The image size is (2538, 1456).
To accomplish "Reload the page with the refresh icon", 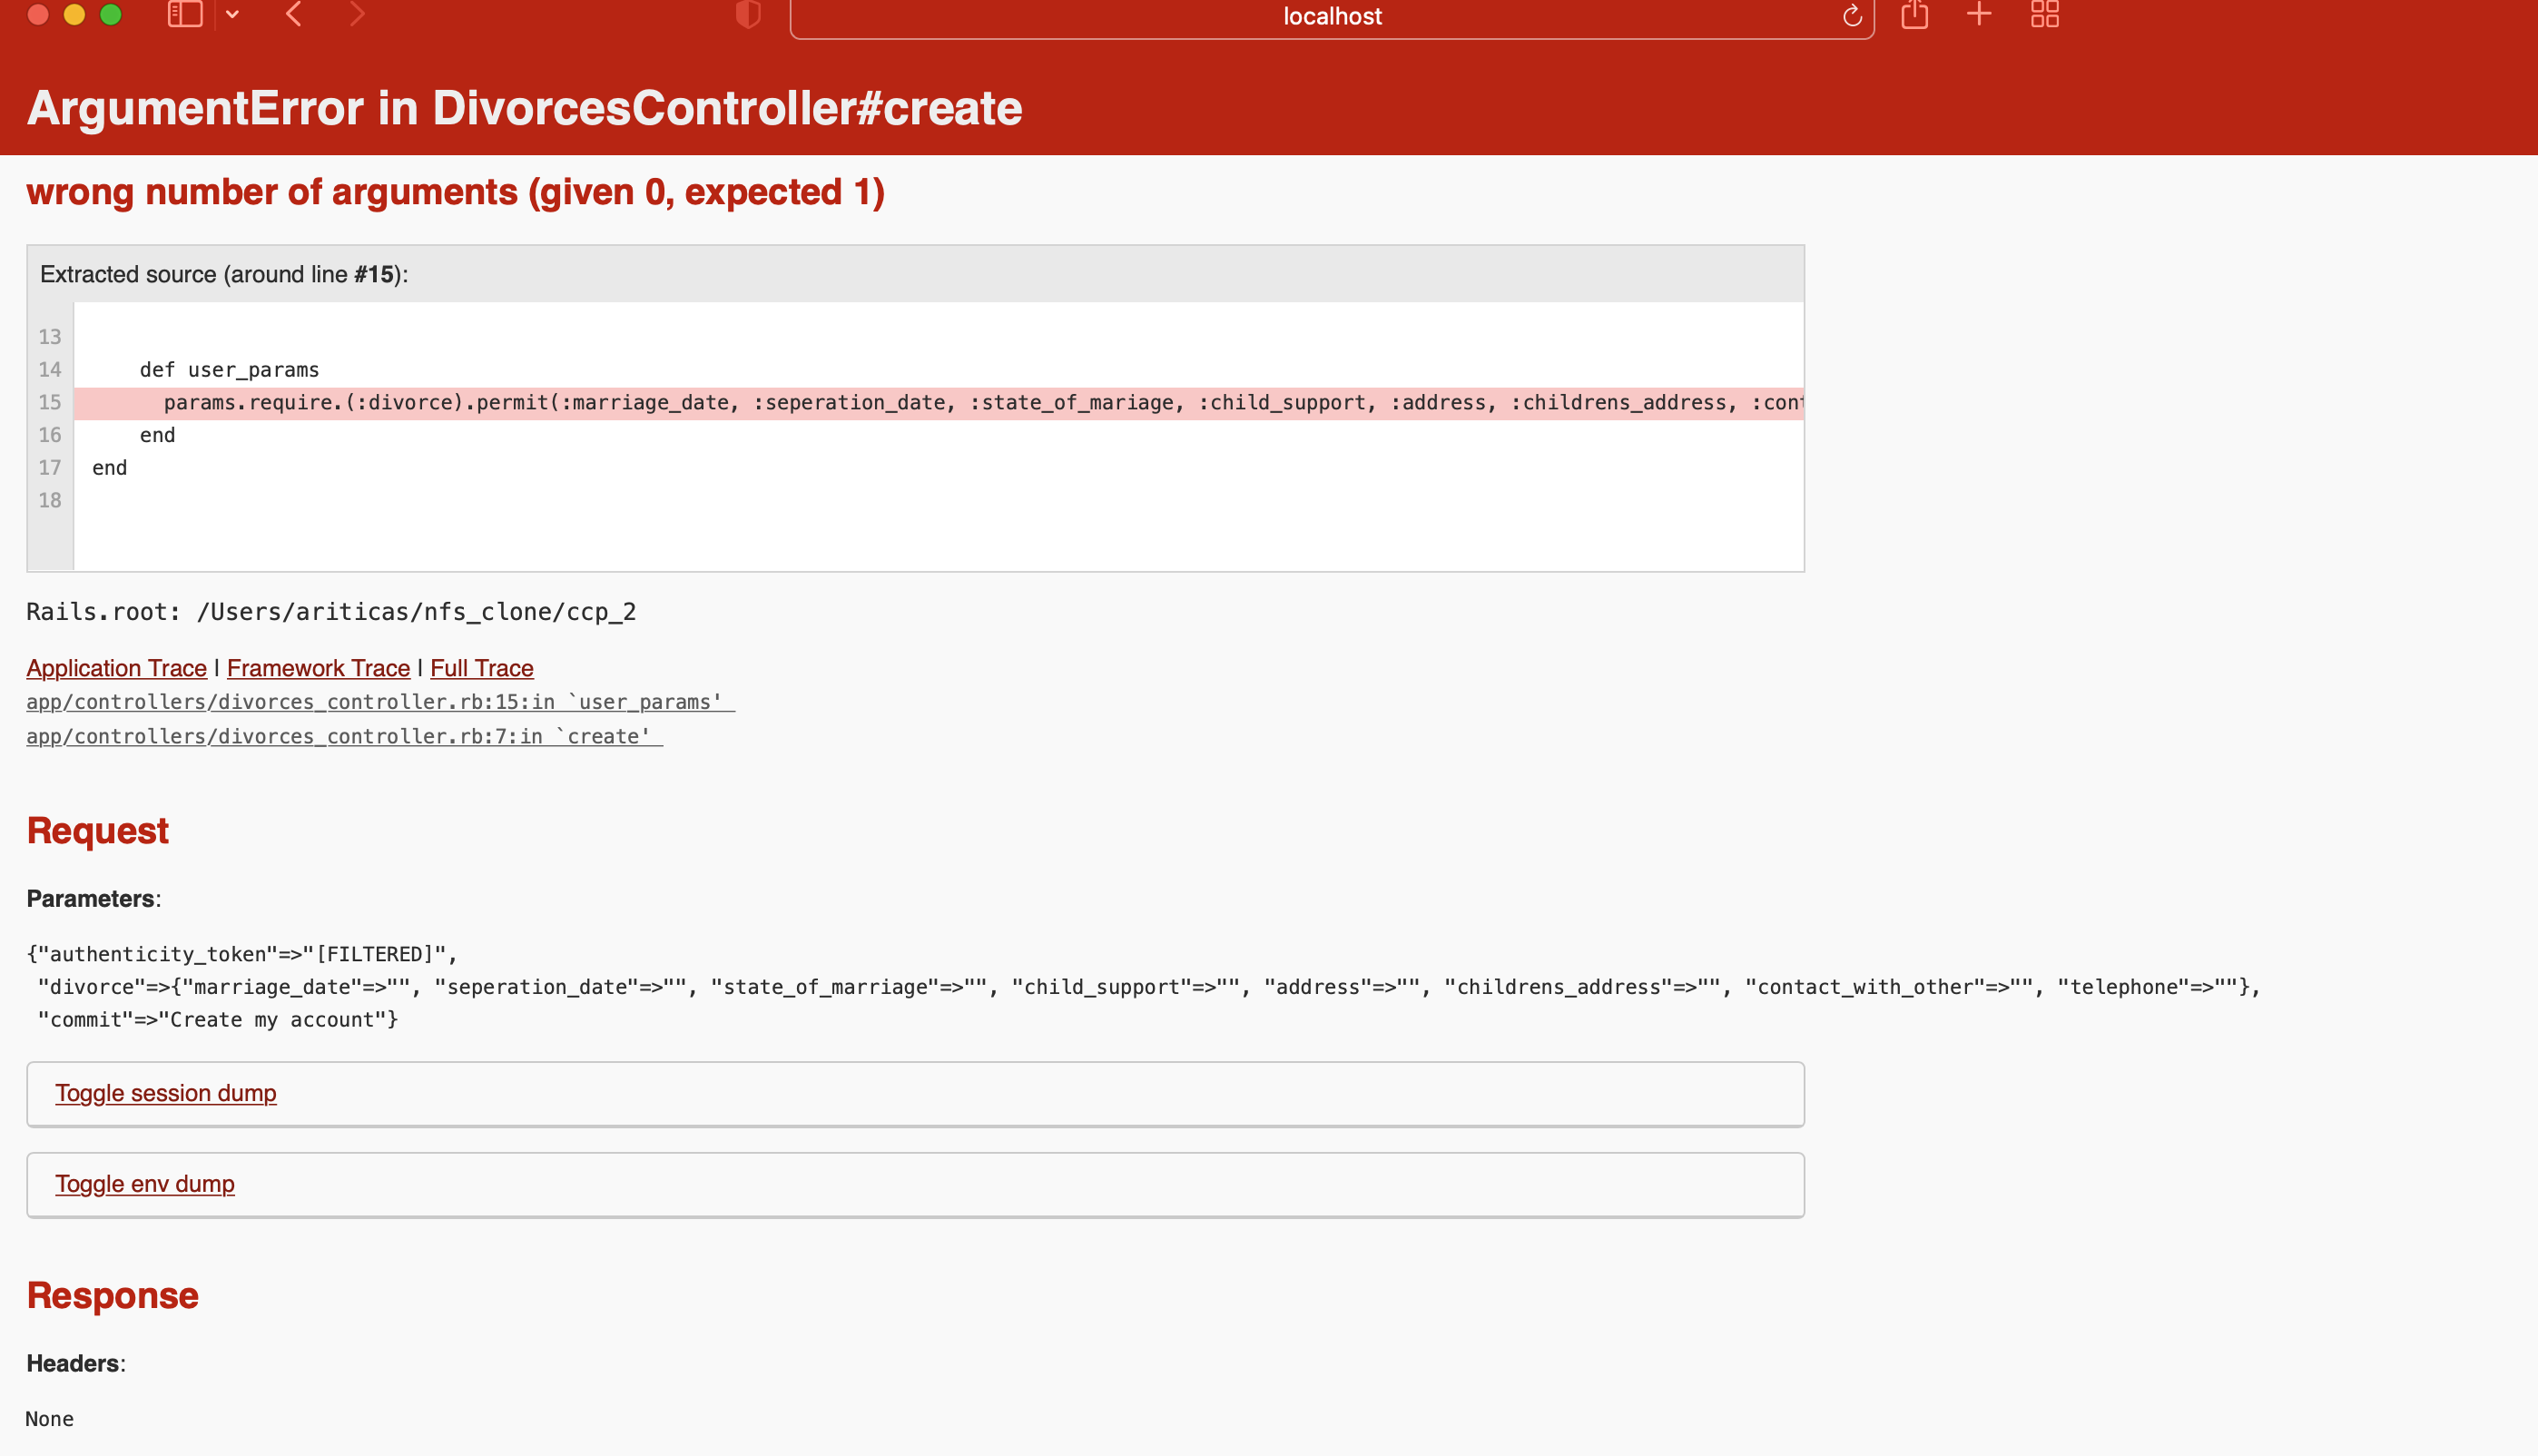I will pos(1851,16).
